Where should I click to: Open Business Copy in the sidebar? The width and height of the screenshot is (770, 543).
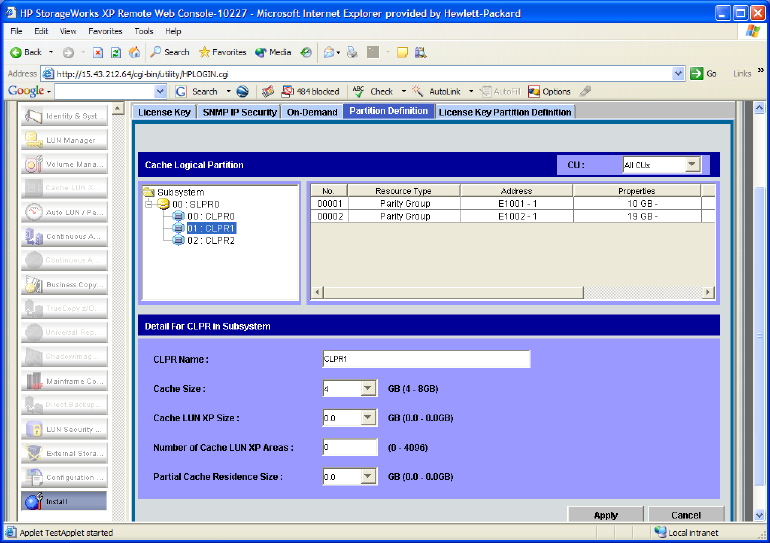click(x=63, y=285)
